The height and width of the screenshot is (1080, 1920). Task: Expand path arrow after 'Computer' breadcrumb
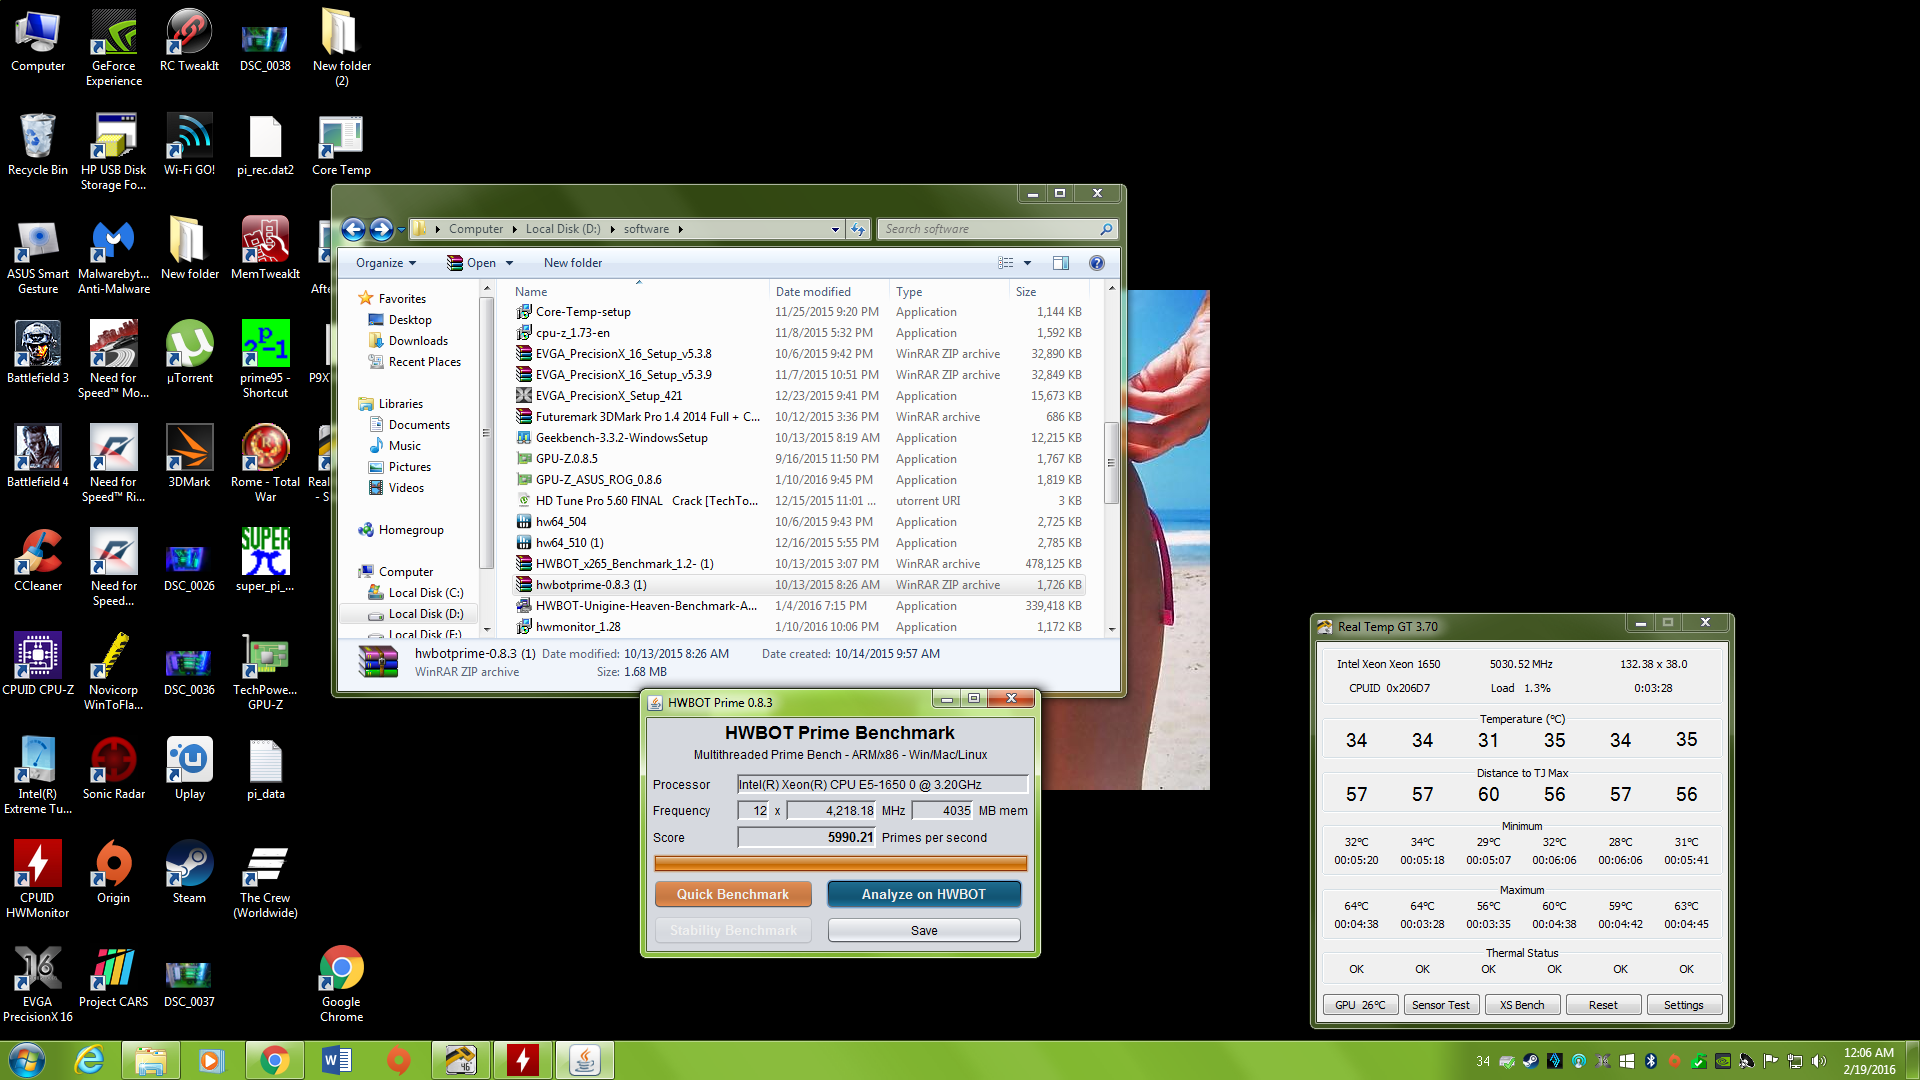[x=514, y=229]
